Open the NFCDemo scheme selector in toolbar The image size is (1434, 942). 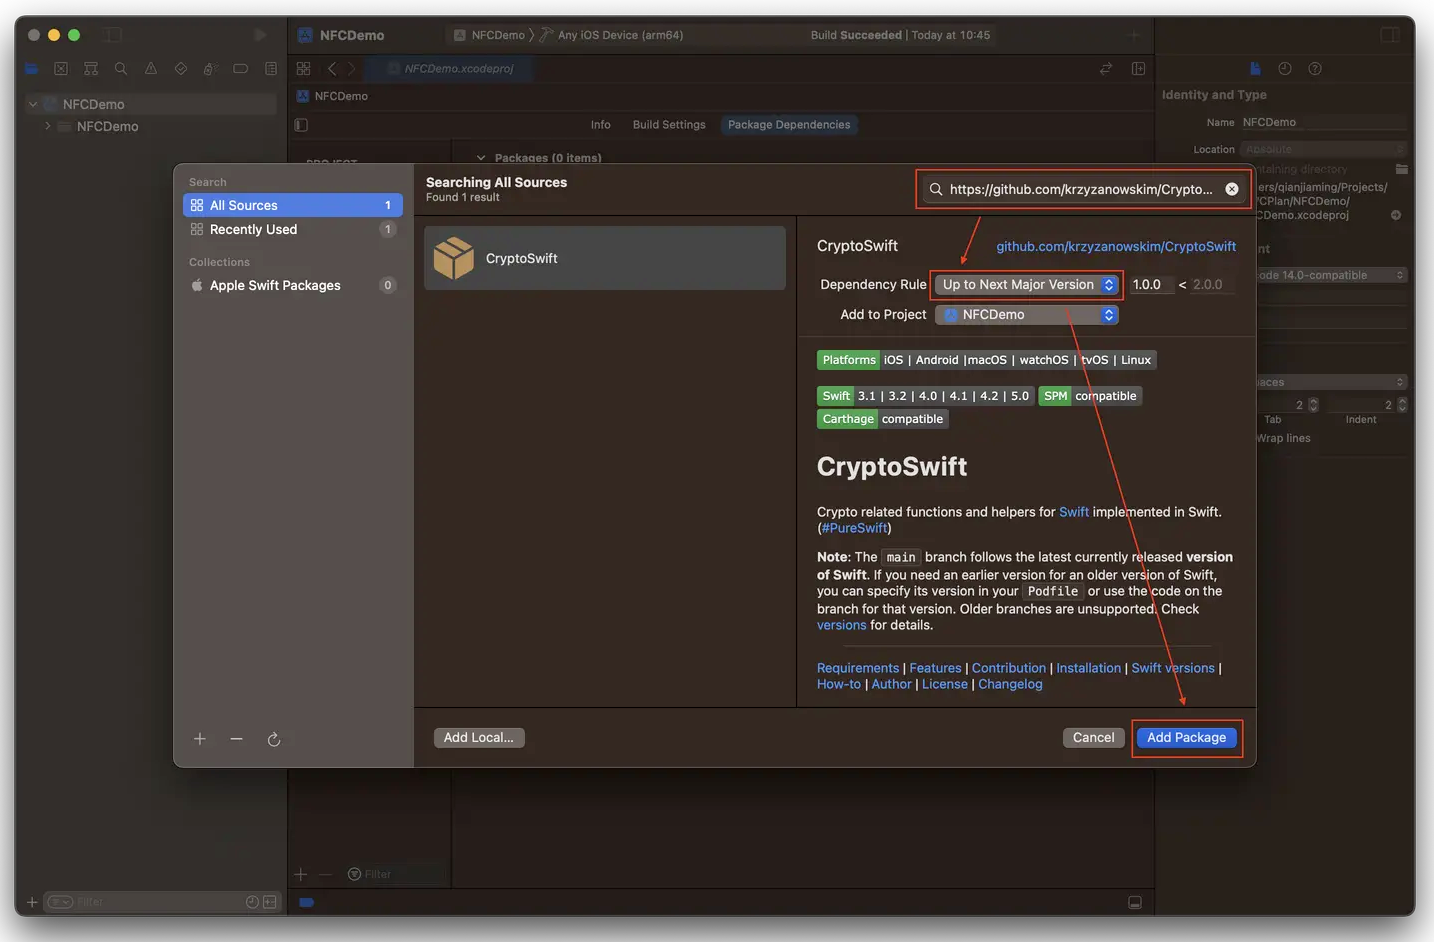(489, 35)
